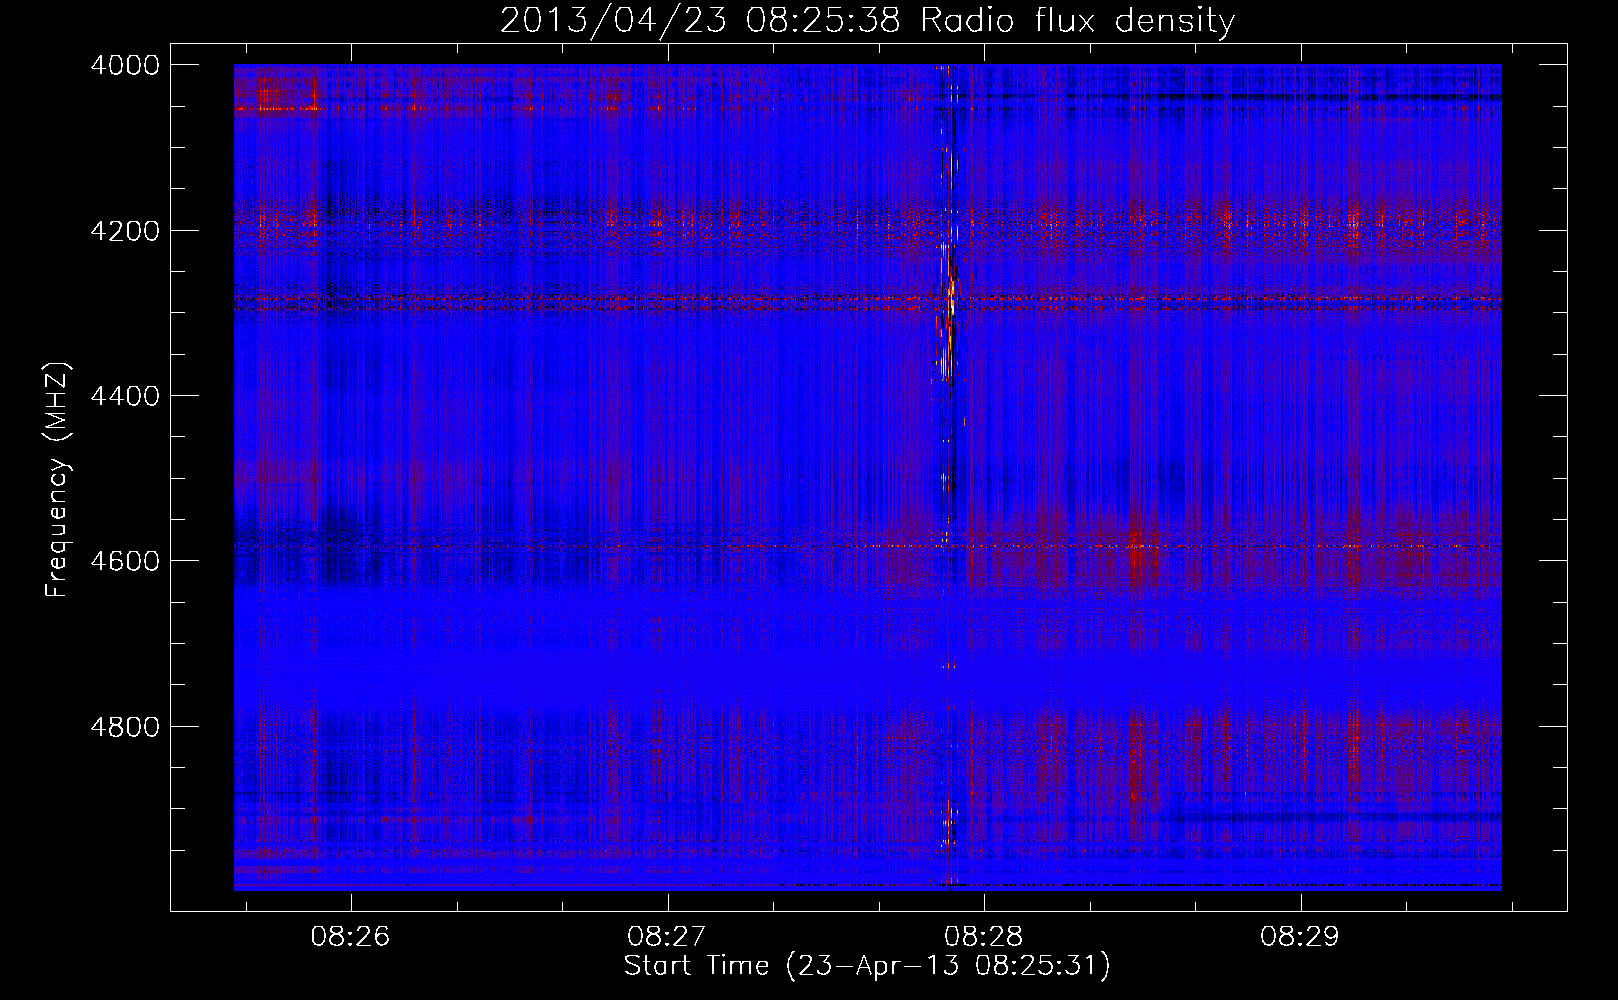1618x1000 pixels.
Task: Click the 08:28 time axis label
Action: click(x=983, y=937)
